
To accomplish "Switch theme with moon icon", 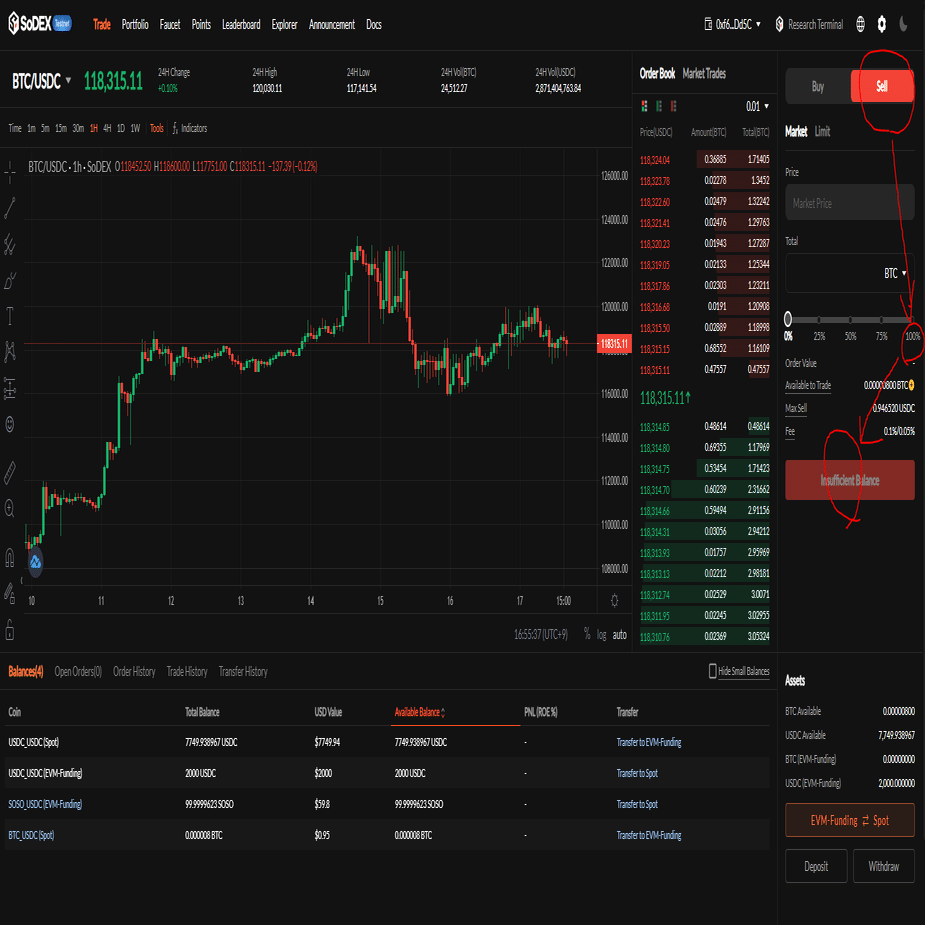I will click(903, 24).
